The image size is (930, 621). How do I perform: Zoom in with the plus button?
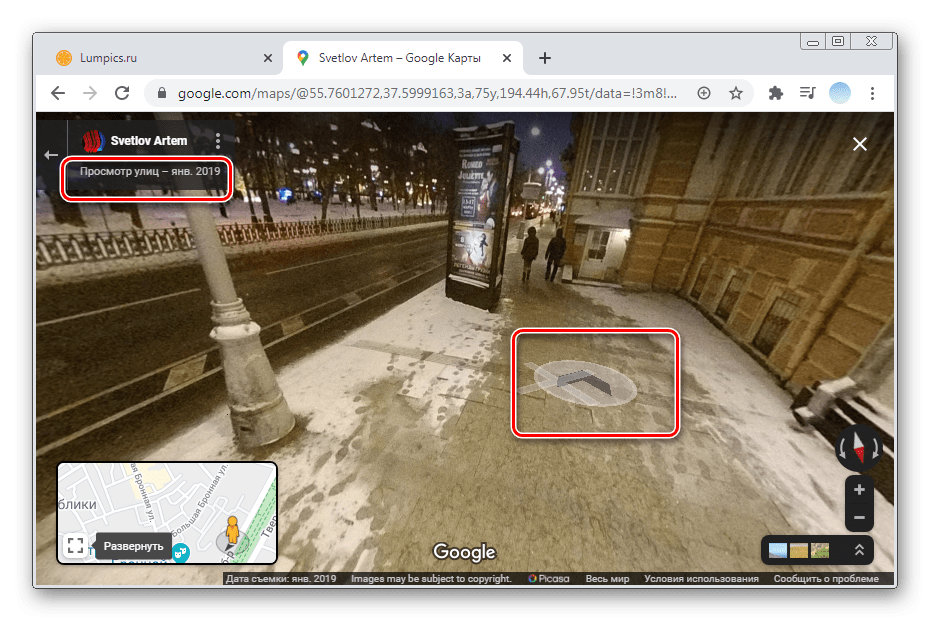[859, 490]
